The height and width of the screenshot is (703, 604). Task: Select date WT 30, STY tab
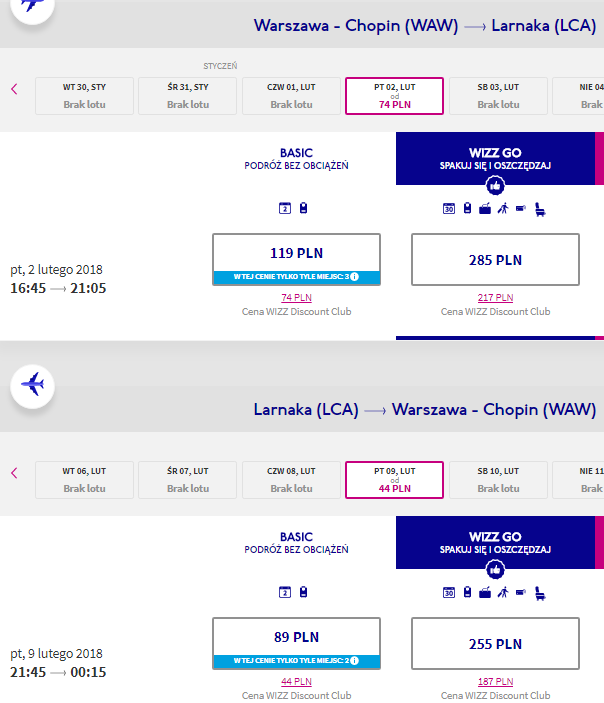coord(84,96)
